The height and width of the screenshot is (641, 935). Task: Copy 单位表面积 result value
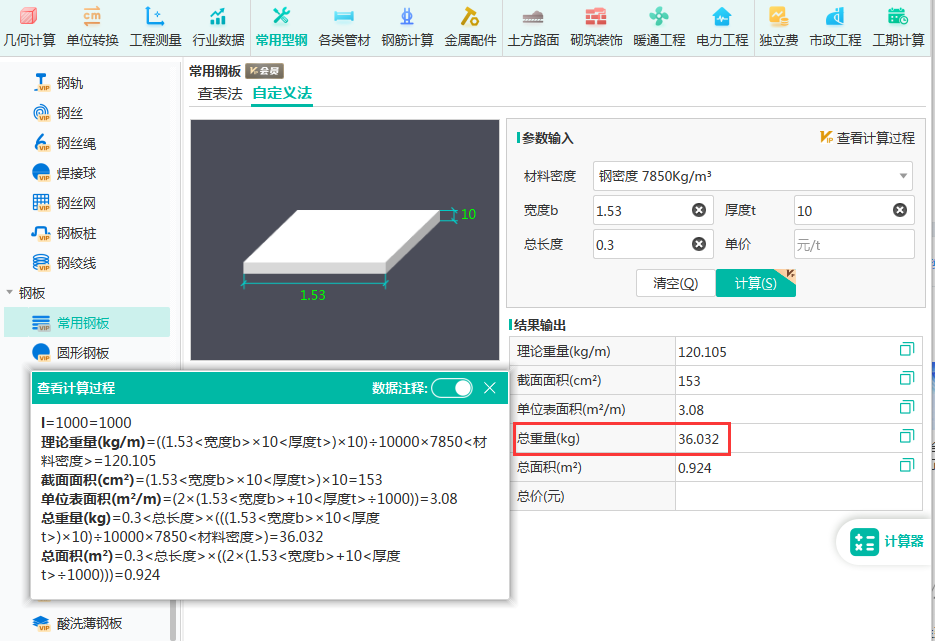pos(906,407)
